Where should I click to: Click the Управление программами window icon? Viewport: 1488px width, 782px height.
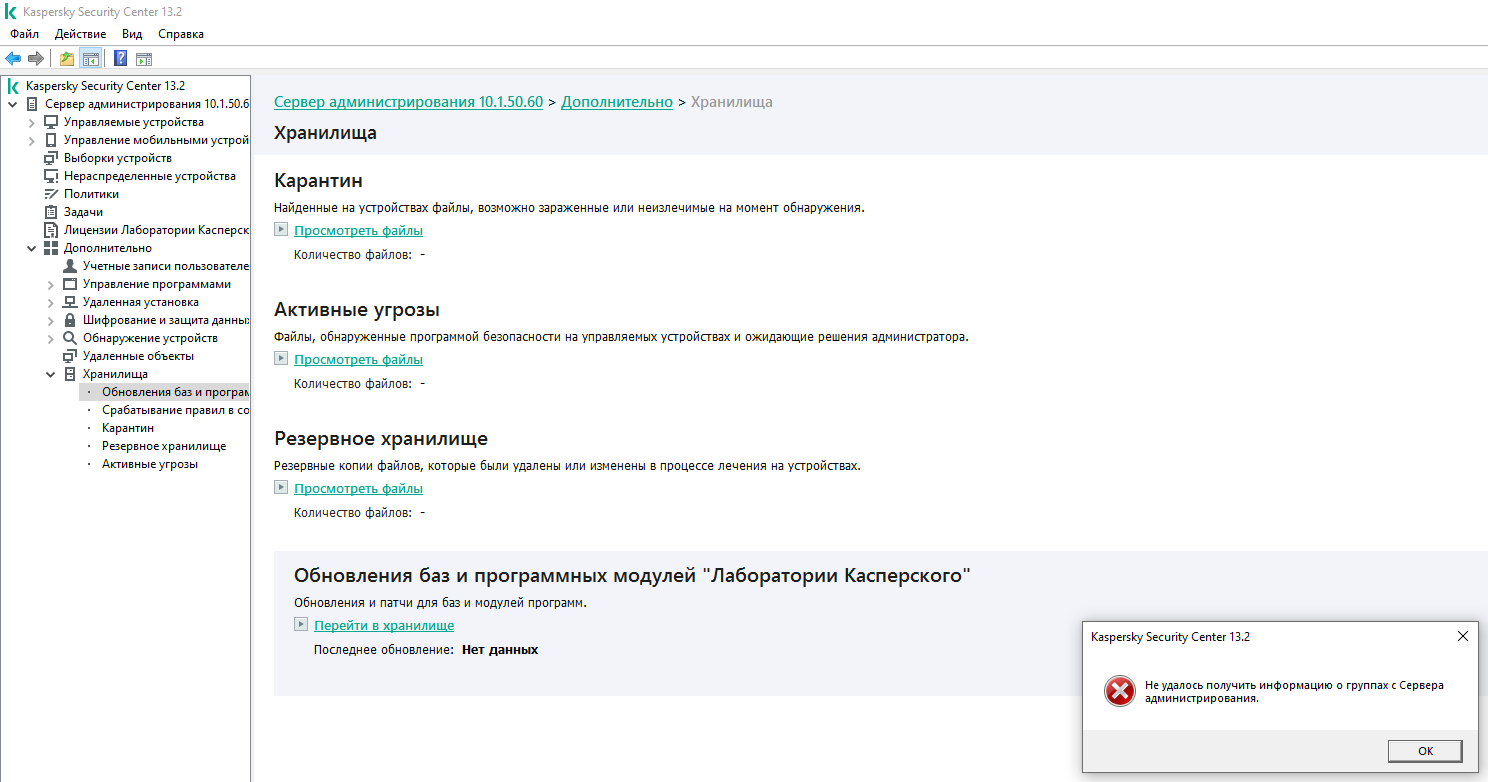[x=70, y=284]
